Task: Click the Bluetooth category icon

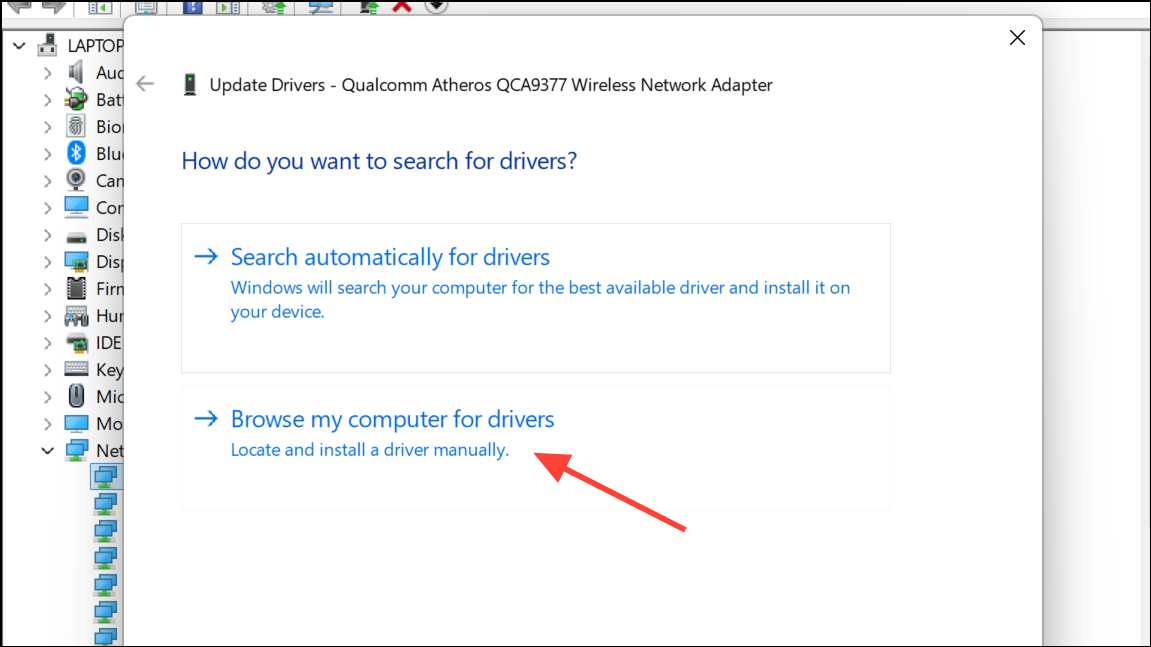Action: [x=76, y=153]
